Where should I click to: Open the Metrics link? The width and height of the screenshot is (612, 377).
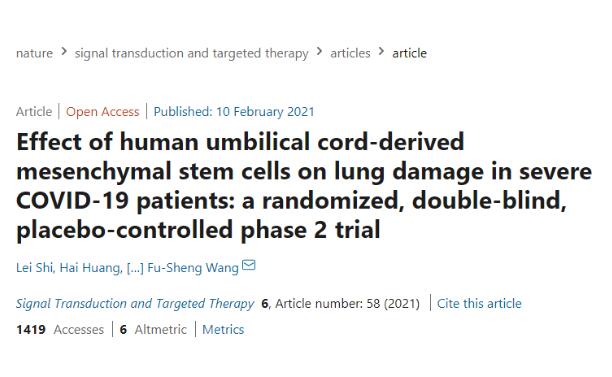tap(223, 330)
